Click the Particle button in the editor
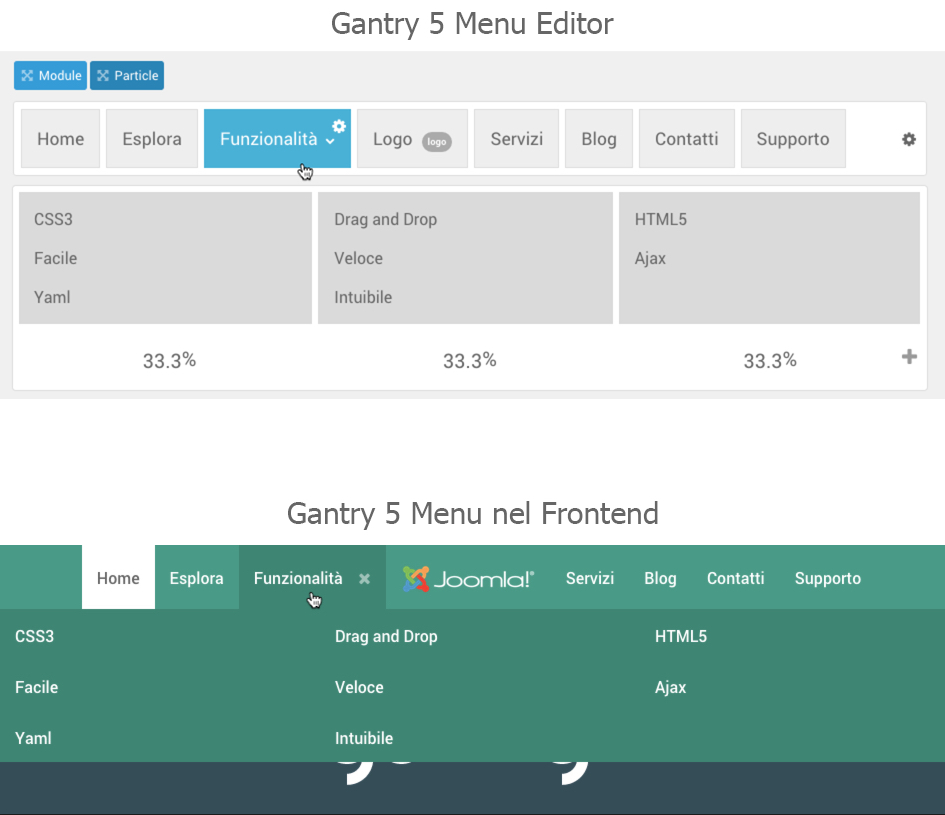This screenshot has width=945, height=815. (127, 75)
